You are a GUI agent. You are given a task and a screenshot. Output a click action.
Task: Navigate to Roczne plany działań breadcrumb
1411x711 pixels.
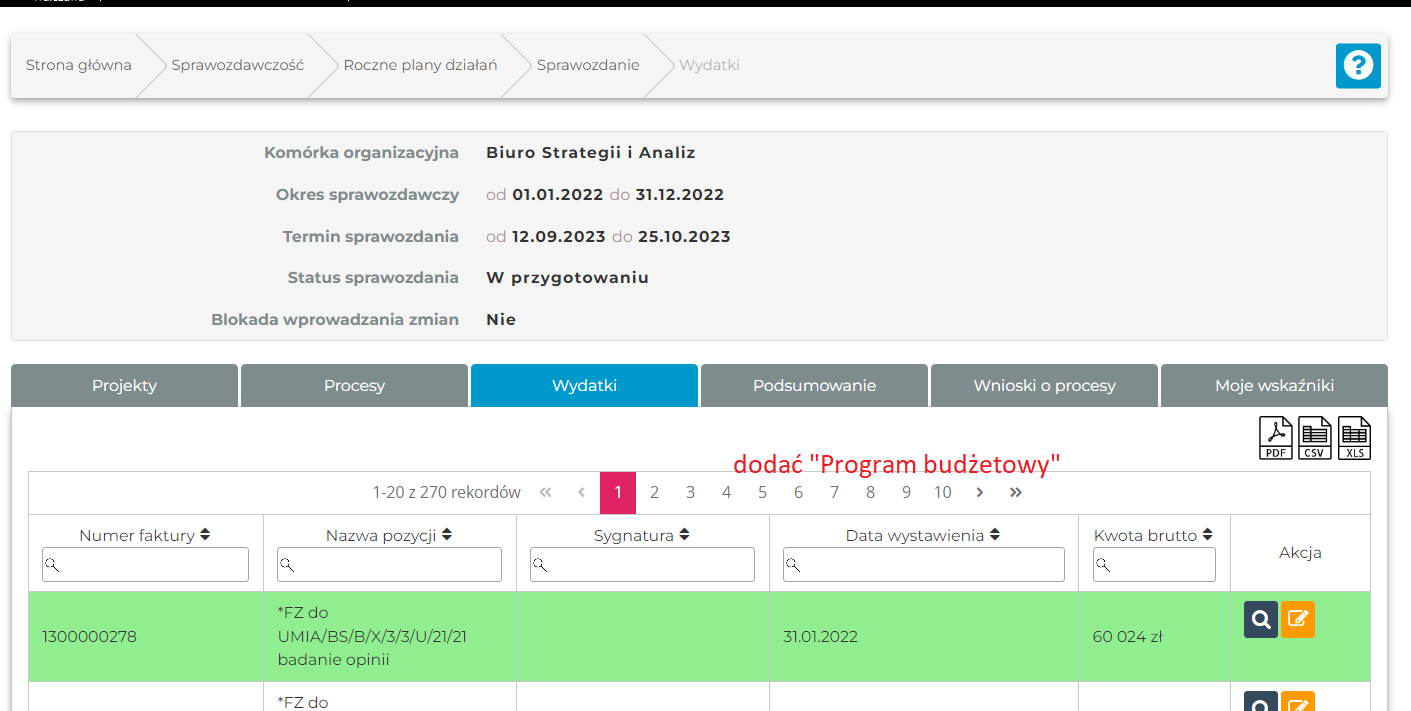pyautogui.click(x=420, y=65)
